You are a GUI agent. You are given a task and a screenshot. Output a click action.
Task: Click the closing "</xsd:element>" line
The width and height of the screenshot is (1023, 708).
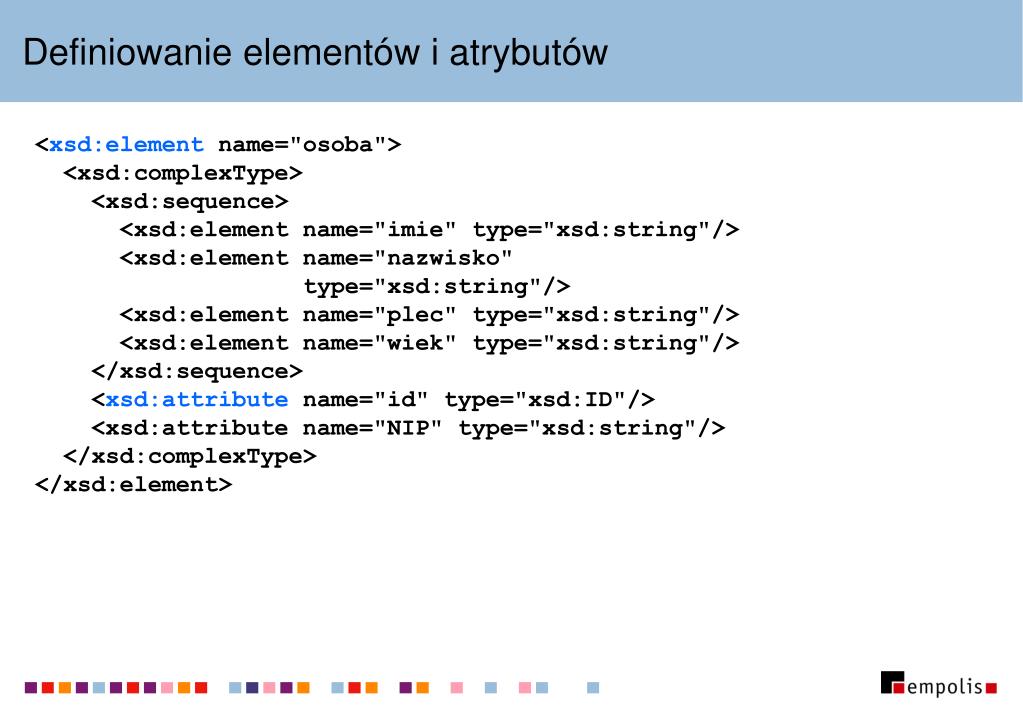tap(134, 484)
